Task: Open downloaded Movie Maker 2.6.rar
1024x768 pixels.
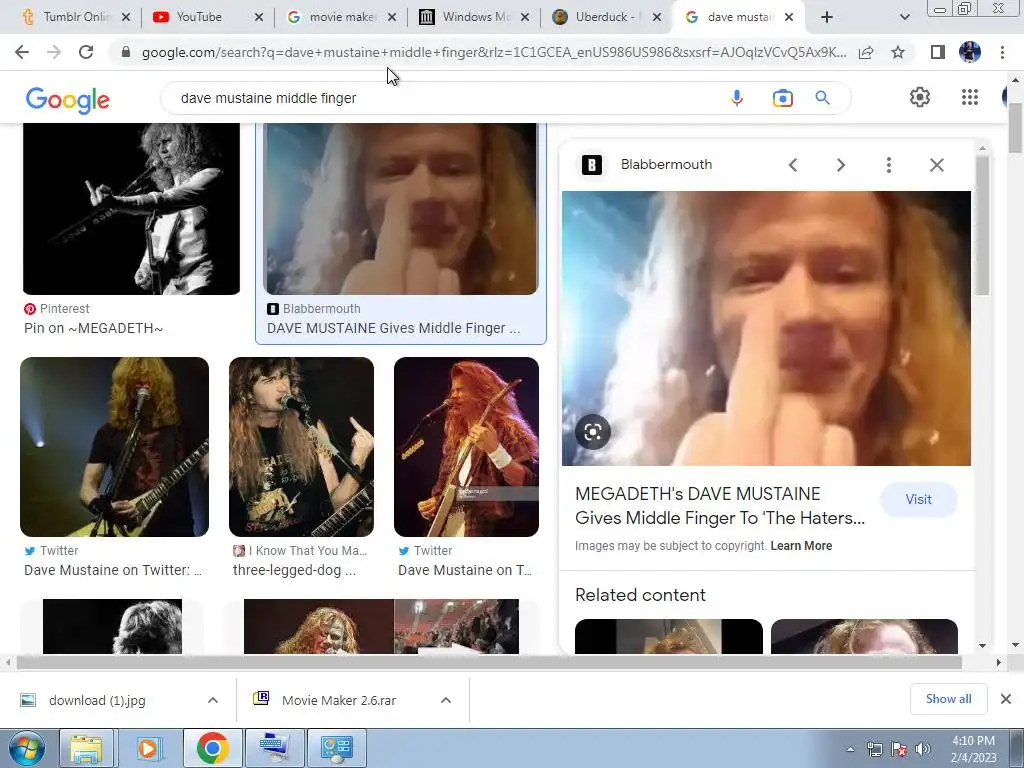Action: point(338,700)
